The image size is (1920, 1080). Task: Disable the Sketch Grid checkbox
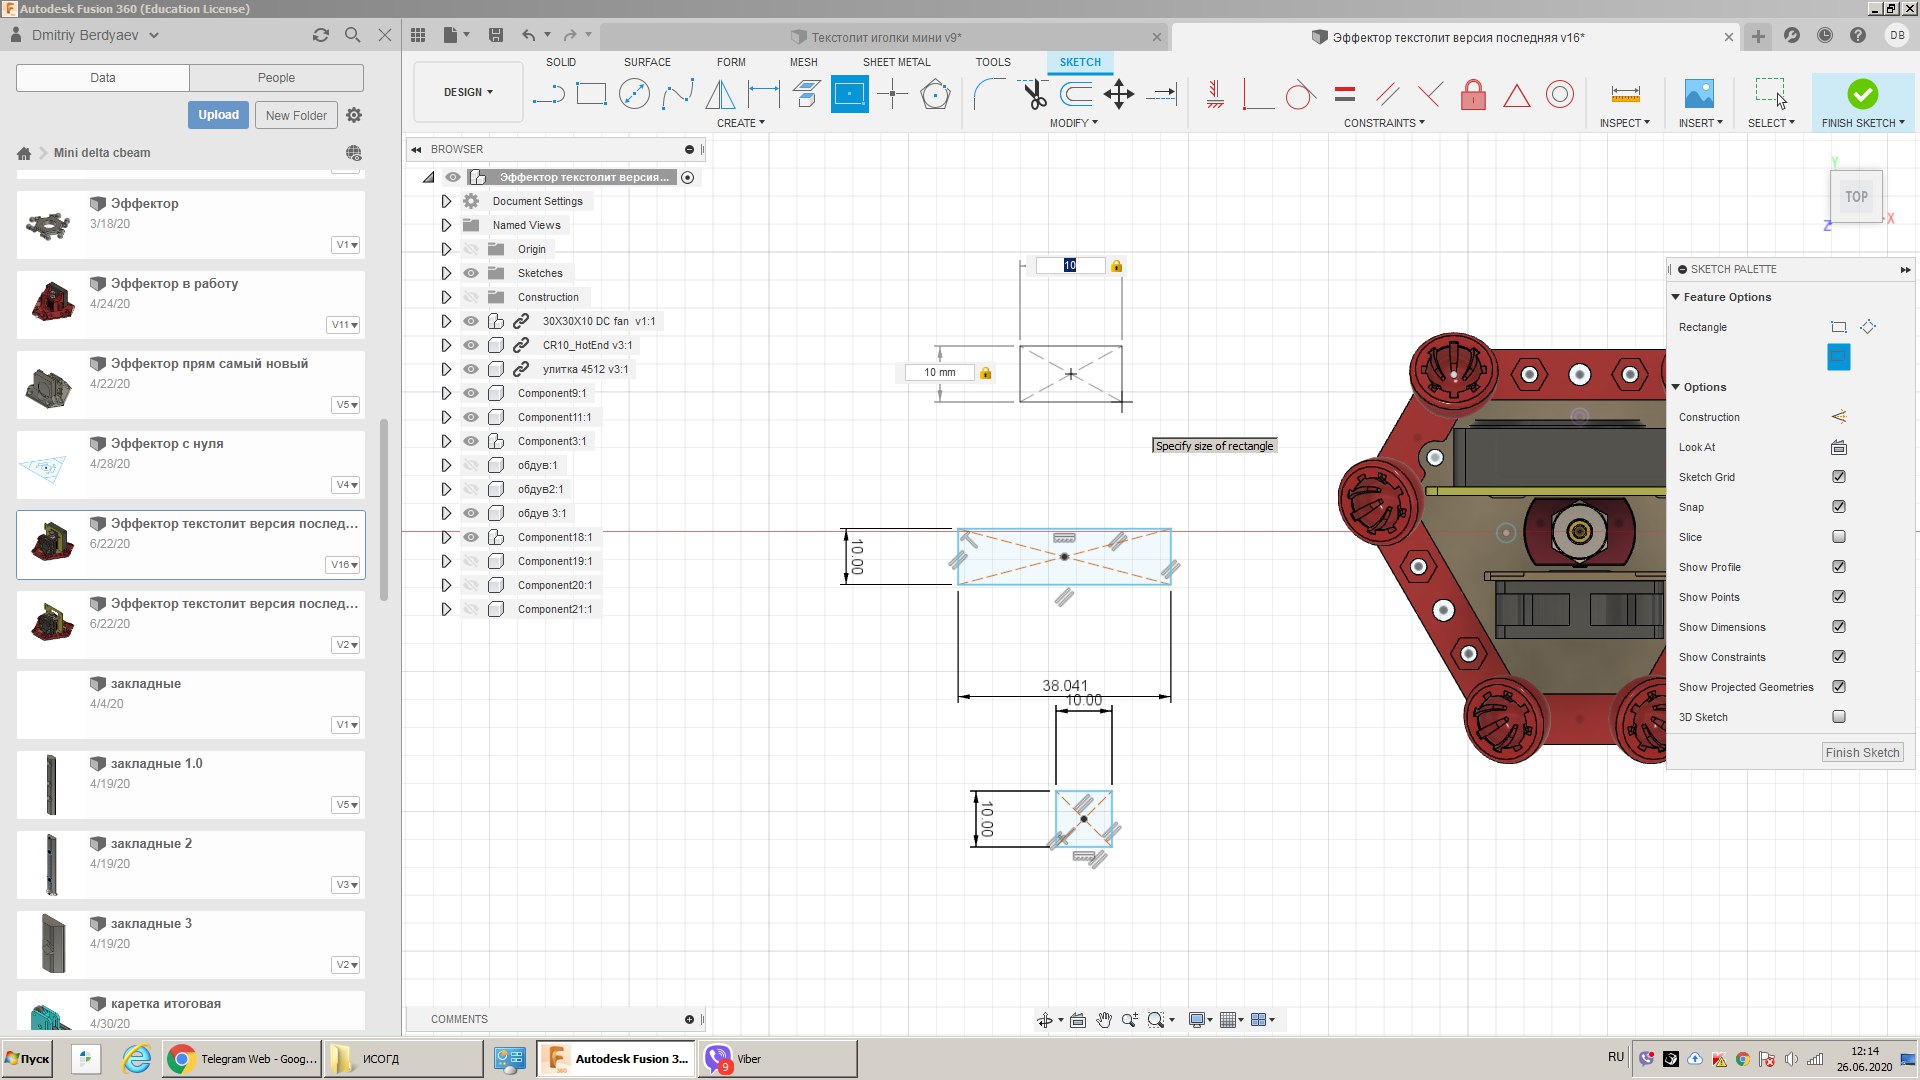pos(1838,477)
